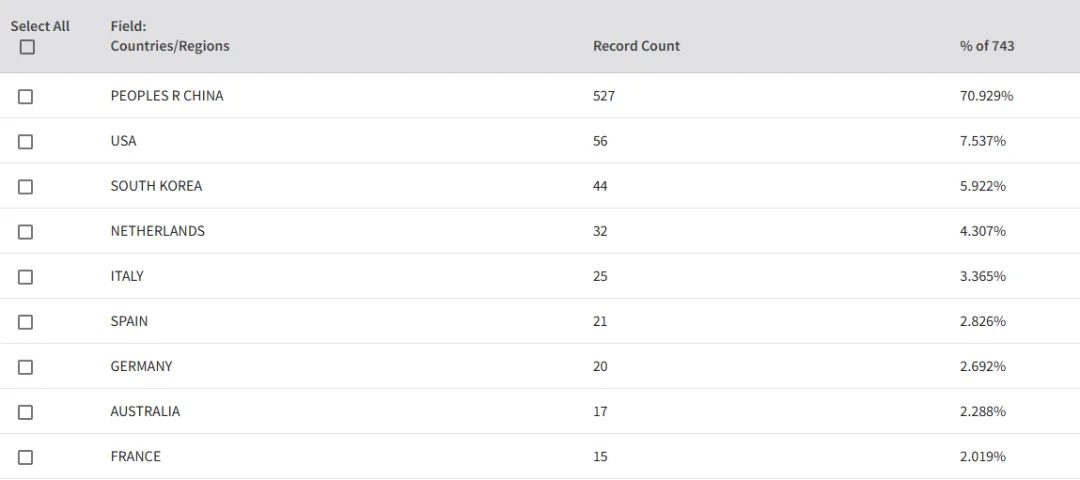Click the SOUTH KOREA country label
This screenshot has height=480, width=1080.
pos(156,186)
